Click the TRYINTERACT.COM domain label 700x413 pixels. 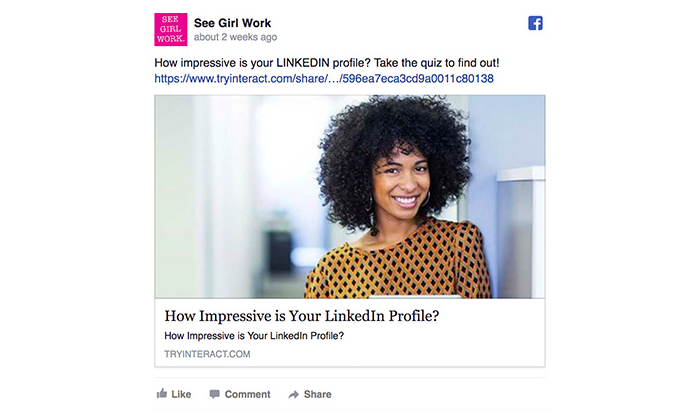[x=207, y=354]
